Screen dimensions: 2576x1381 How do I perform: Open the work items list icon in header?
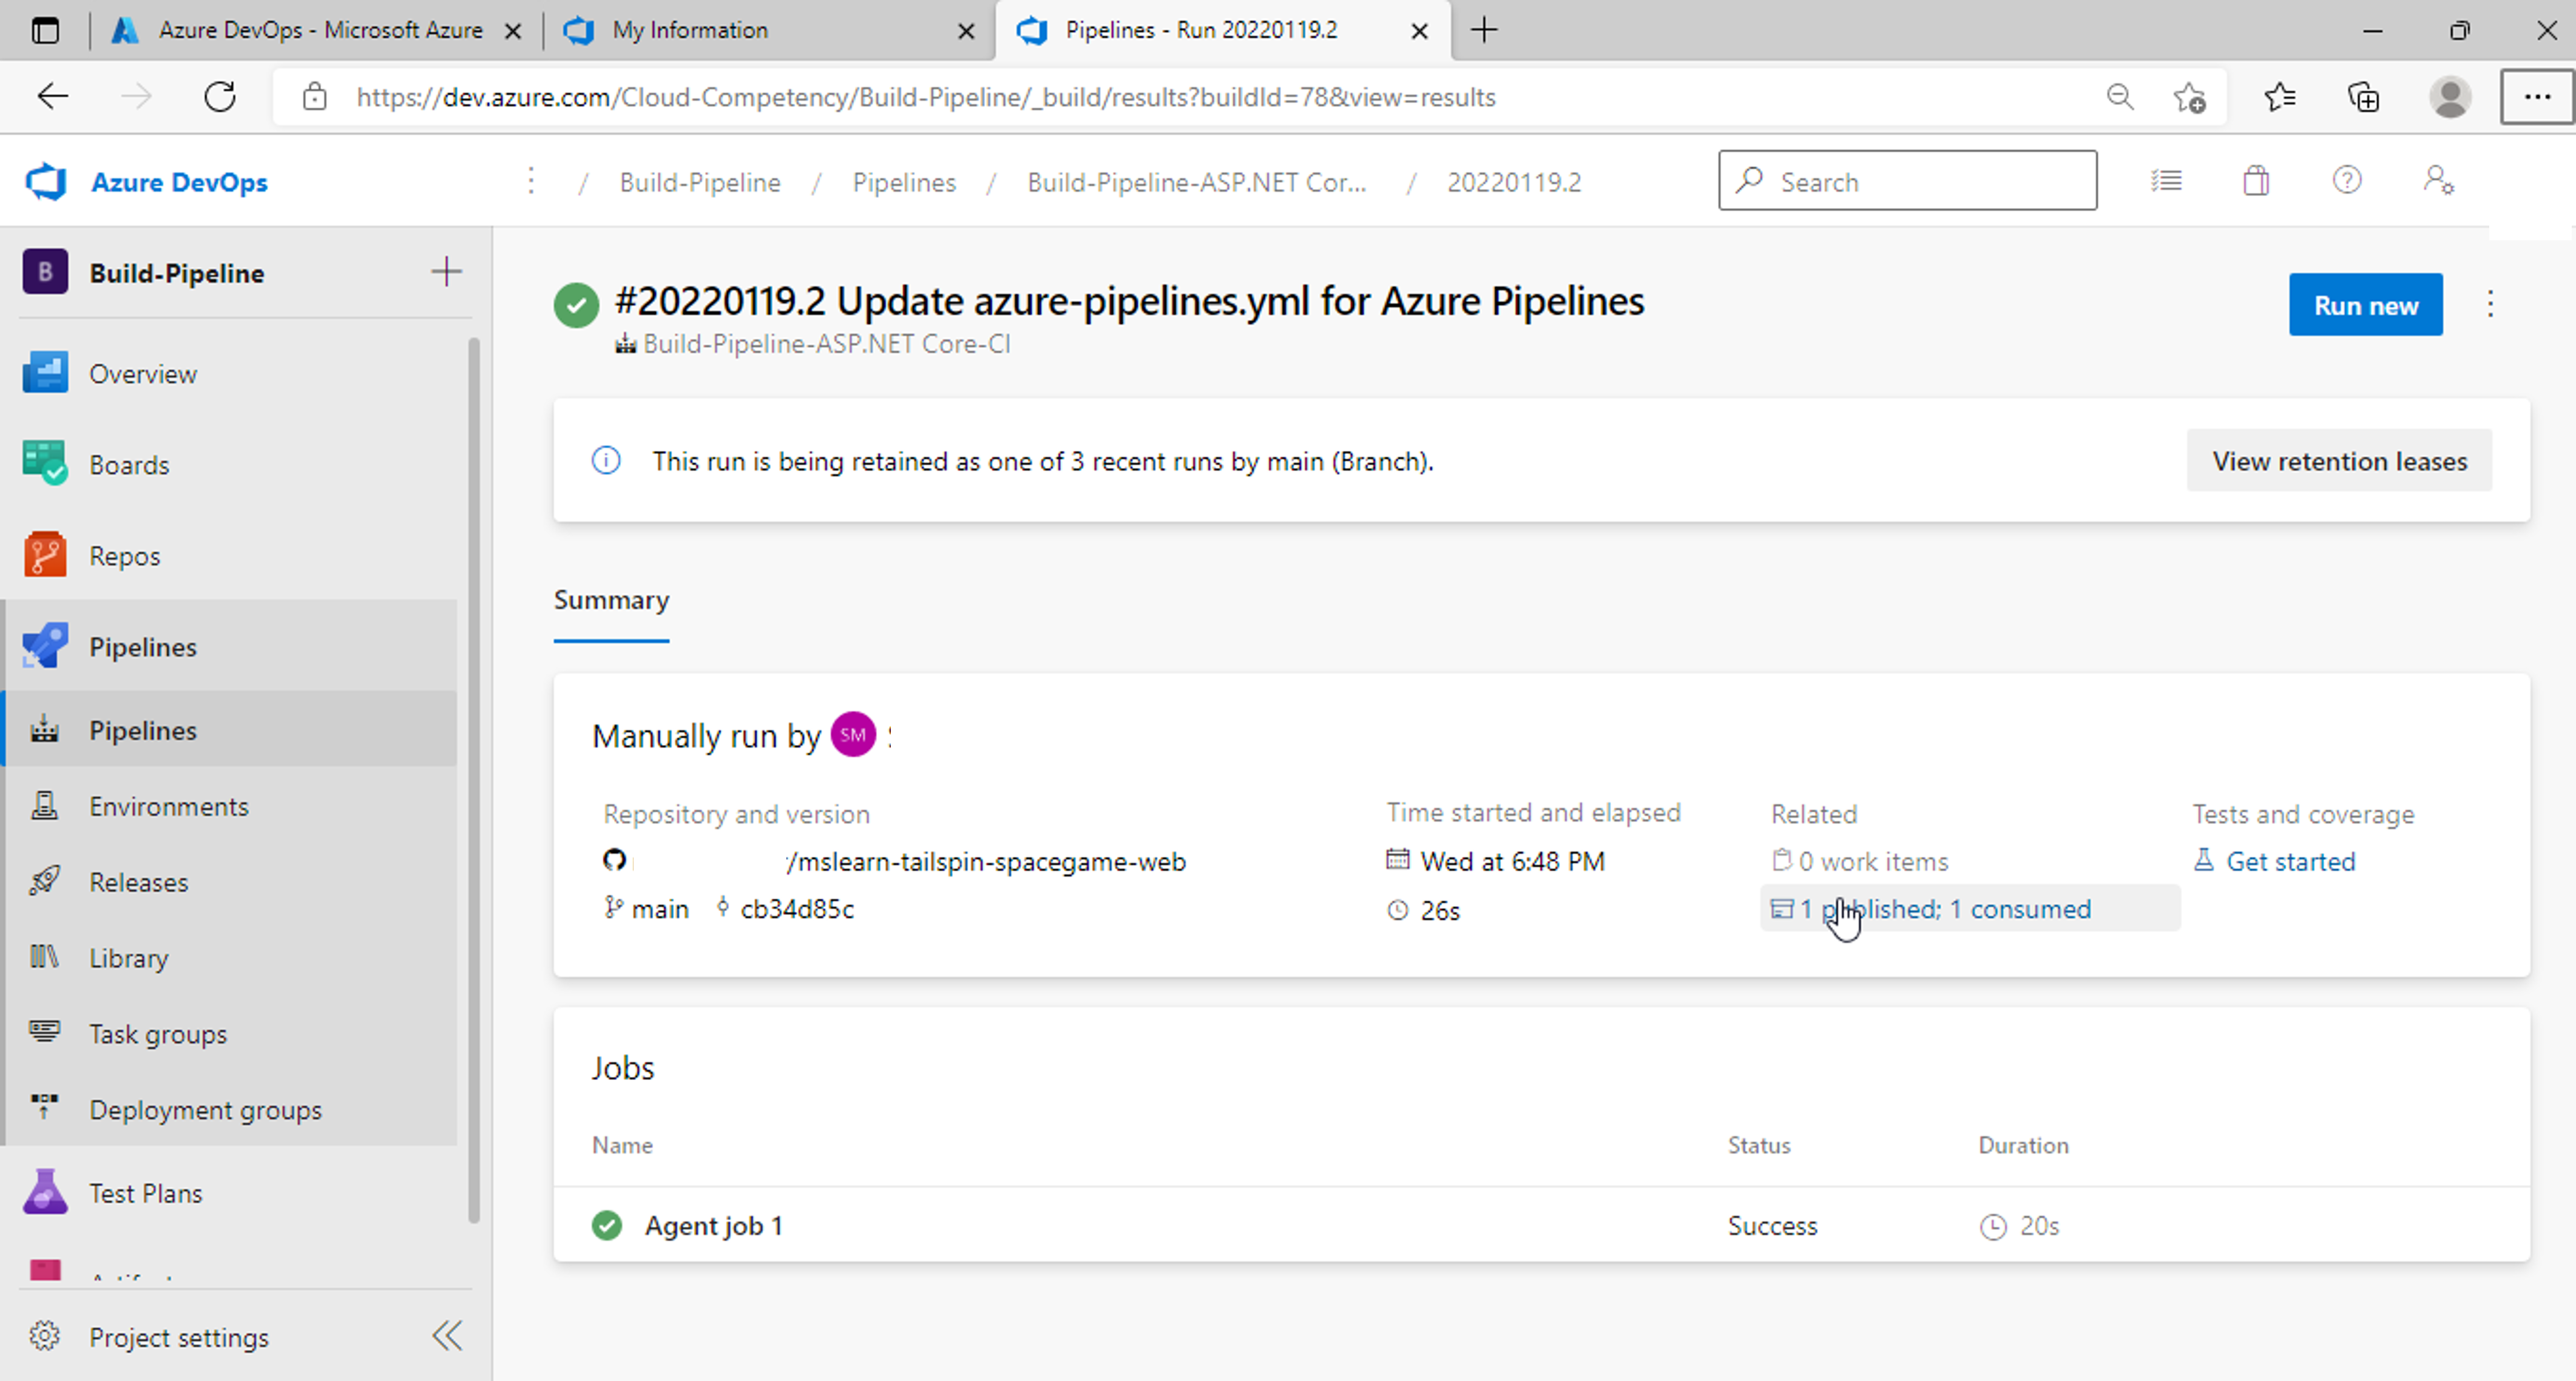[2166, 181]
